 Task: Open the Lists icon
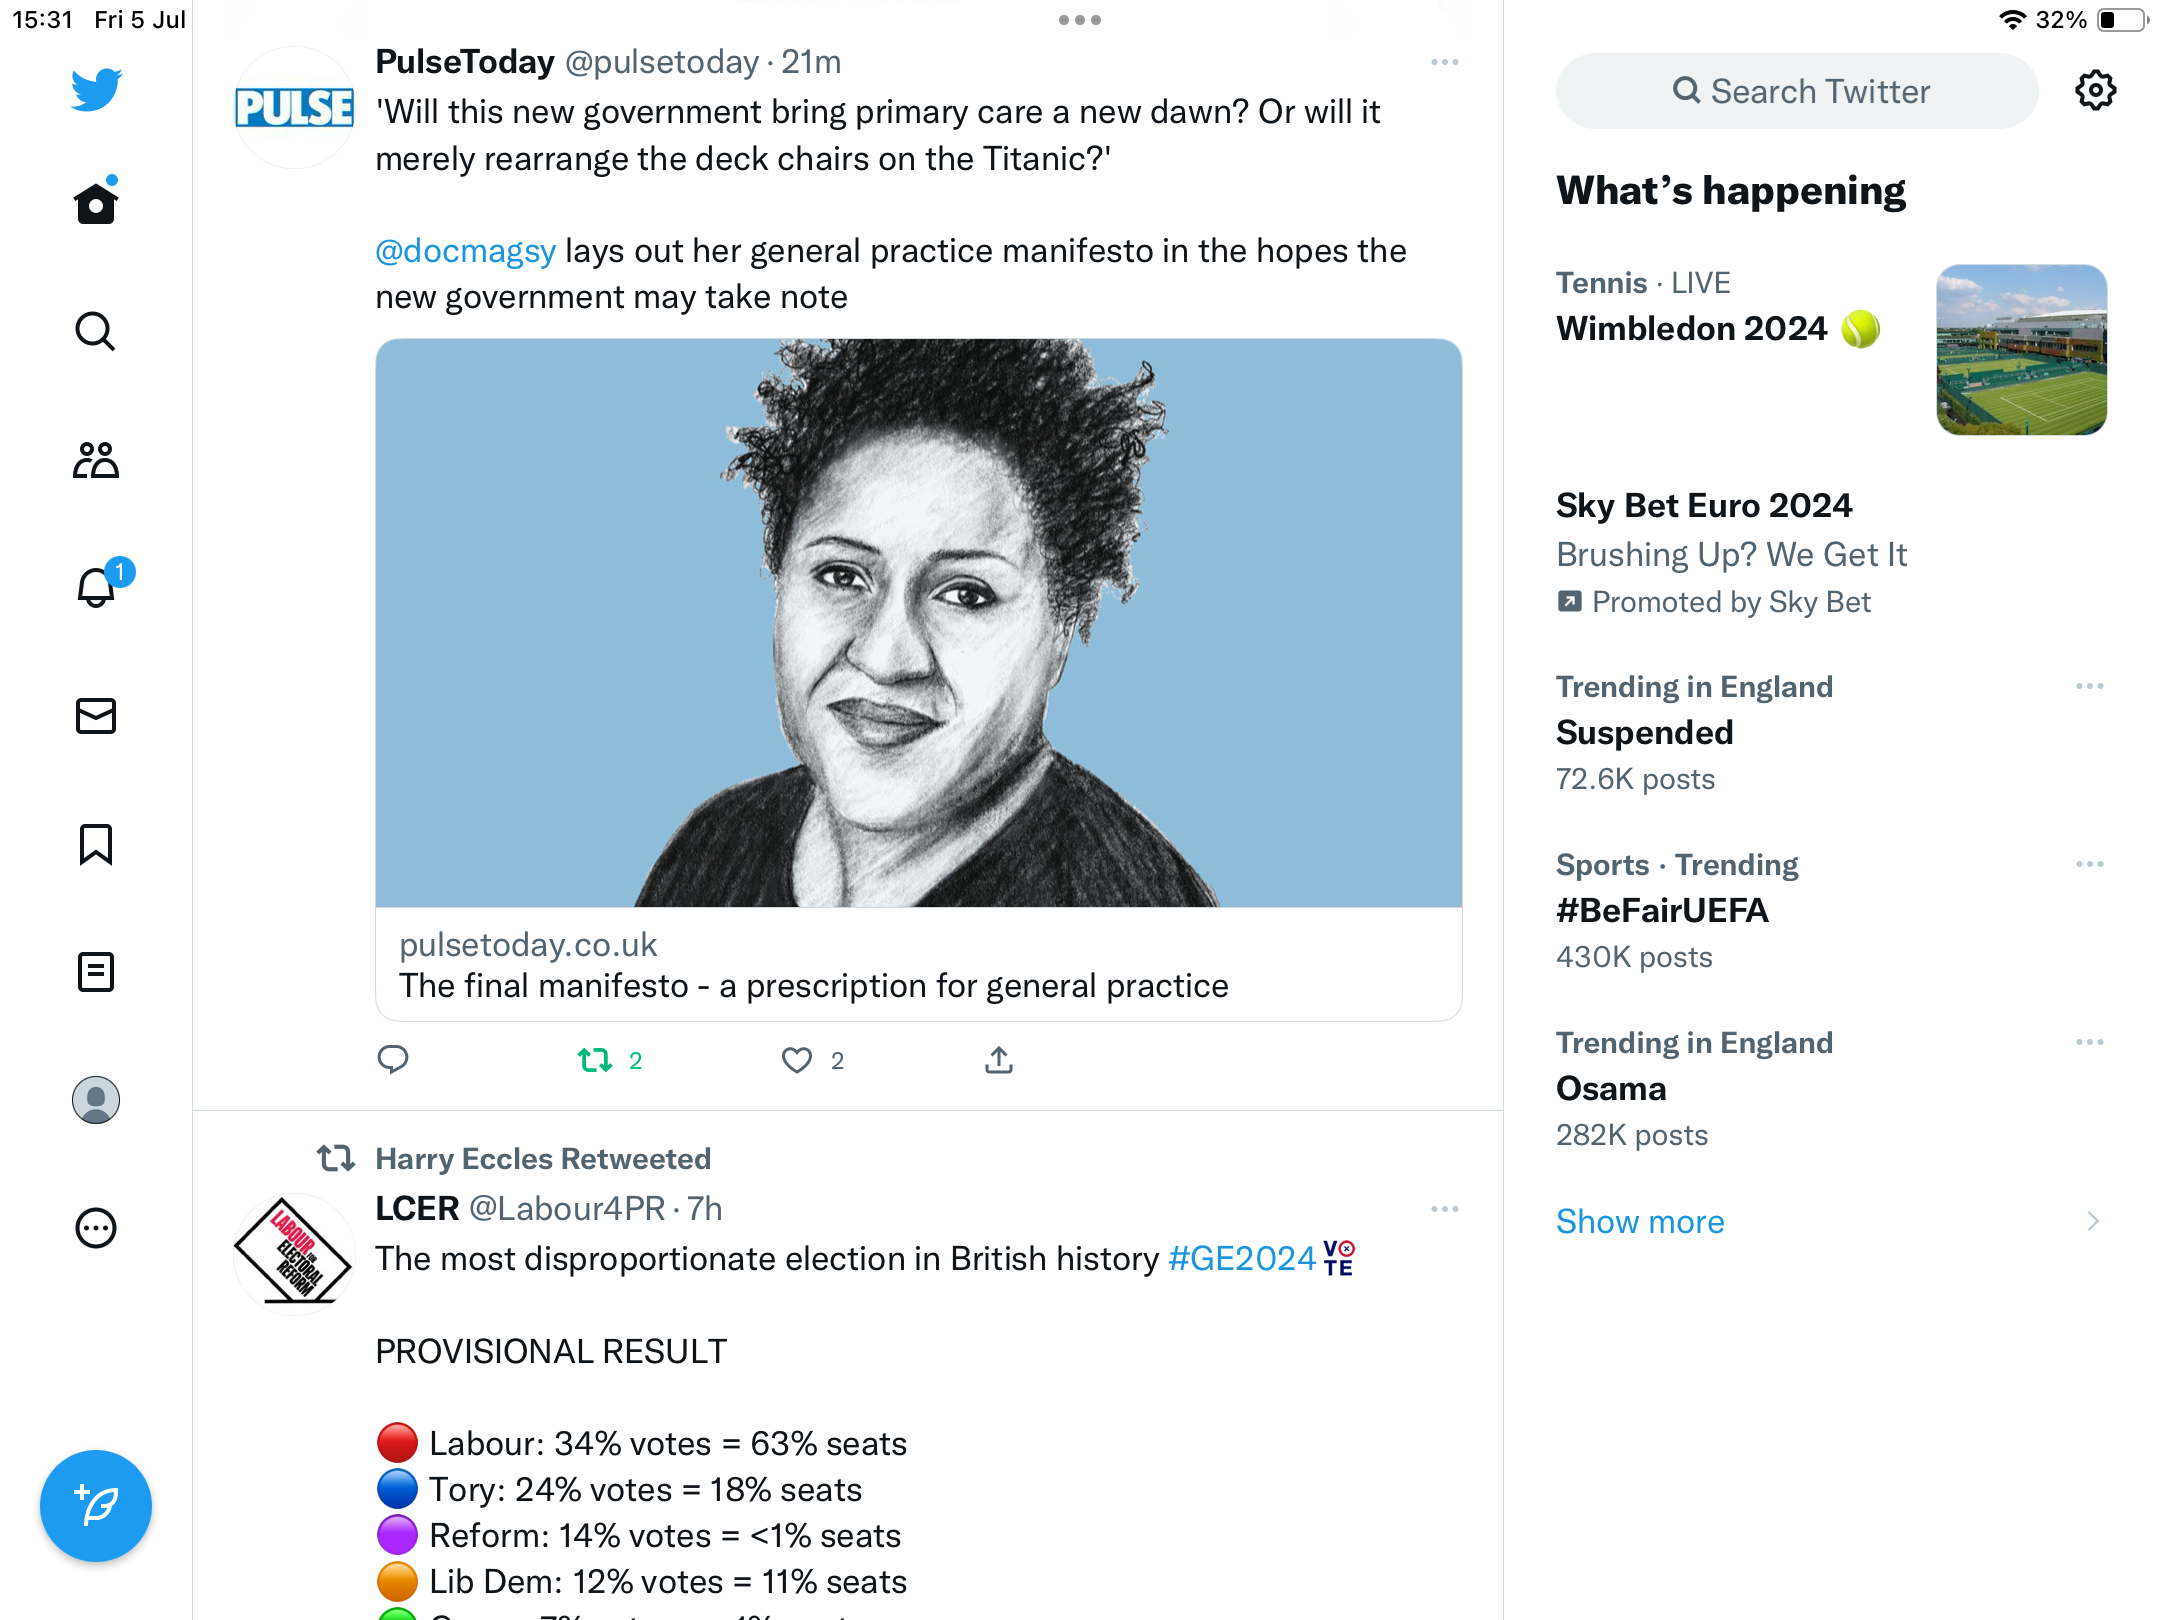click(x=96, y=972)
